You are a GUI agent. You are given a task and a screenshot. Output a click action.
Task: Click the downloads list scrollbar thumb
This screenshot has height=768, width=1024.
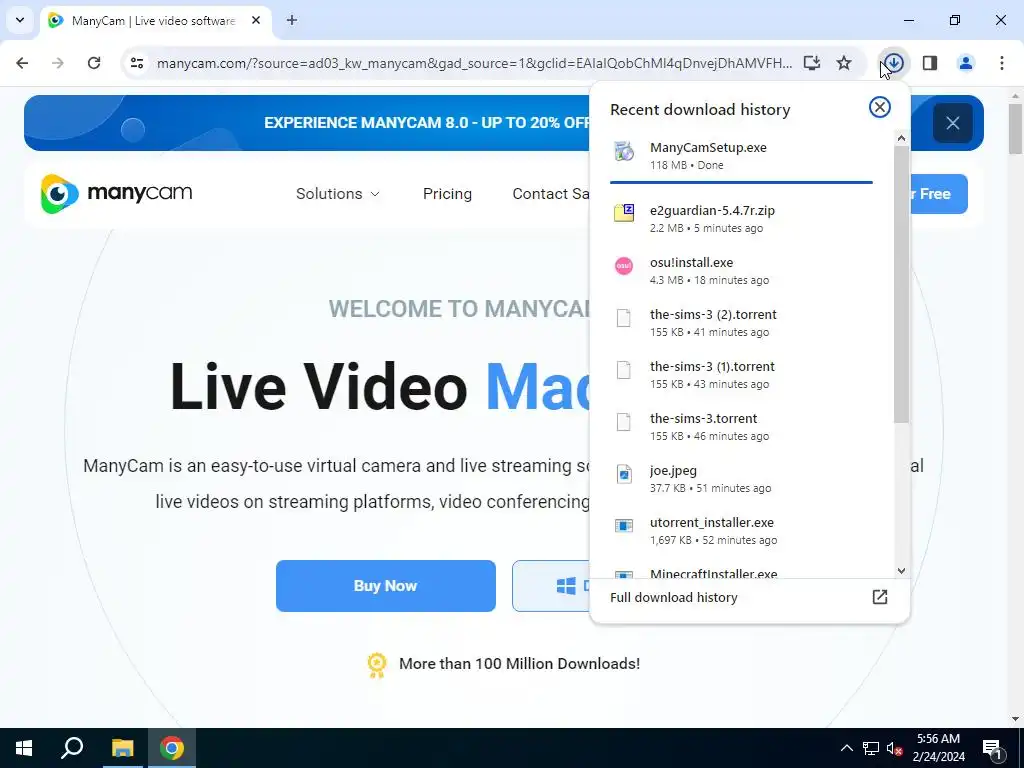901,284
